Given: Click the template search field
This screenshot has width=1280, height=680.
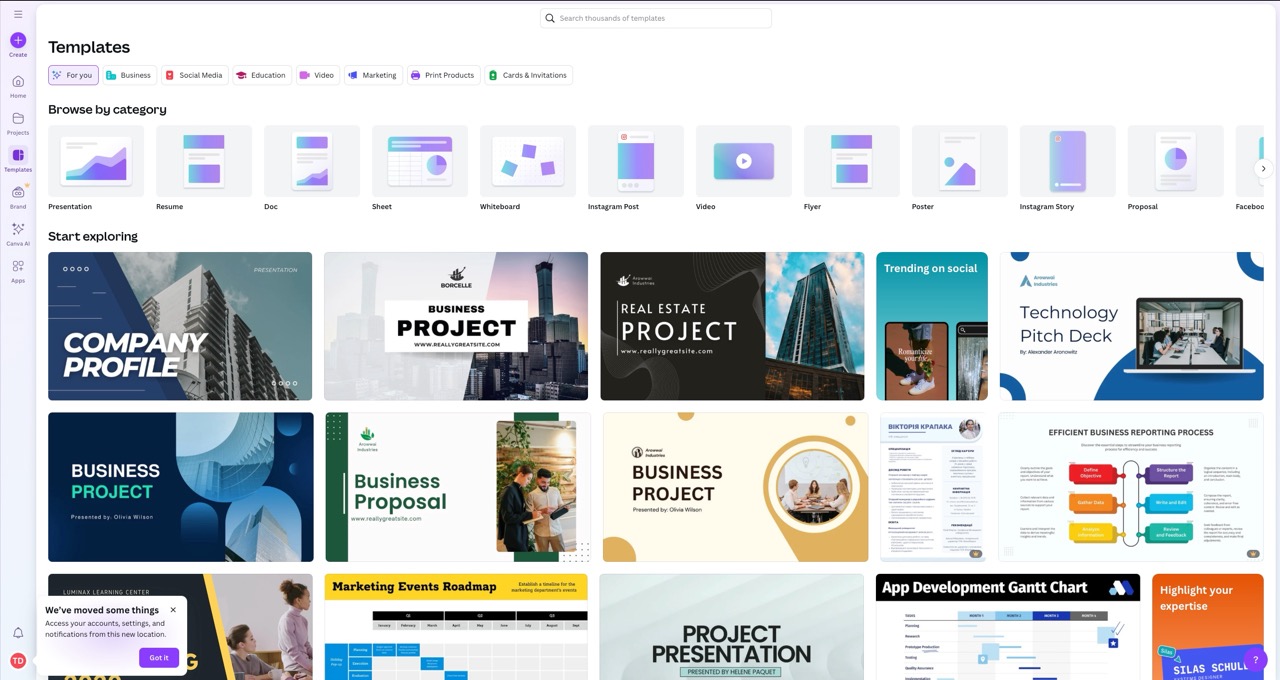Looking at the screenshot, I should click(x=656, y=18).
